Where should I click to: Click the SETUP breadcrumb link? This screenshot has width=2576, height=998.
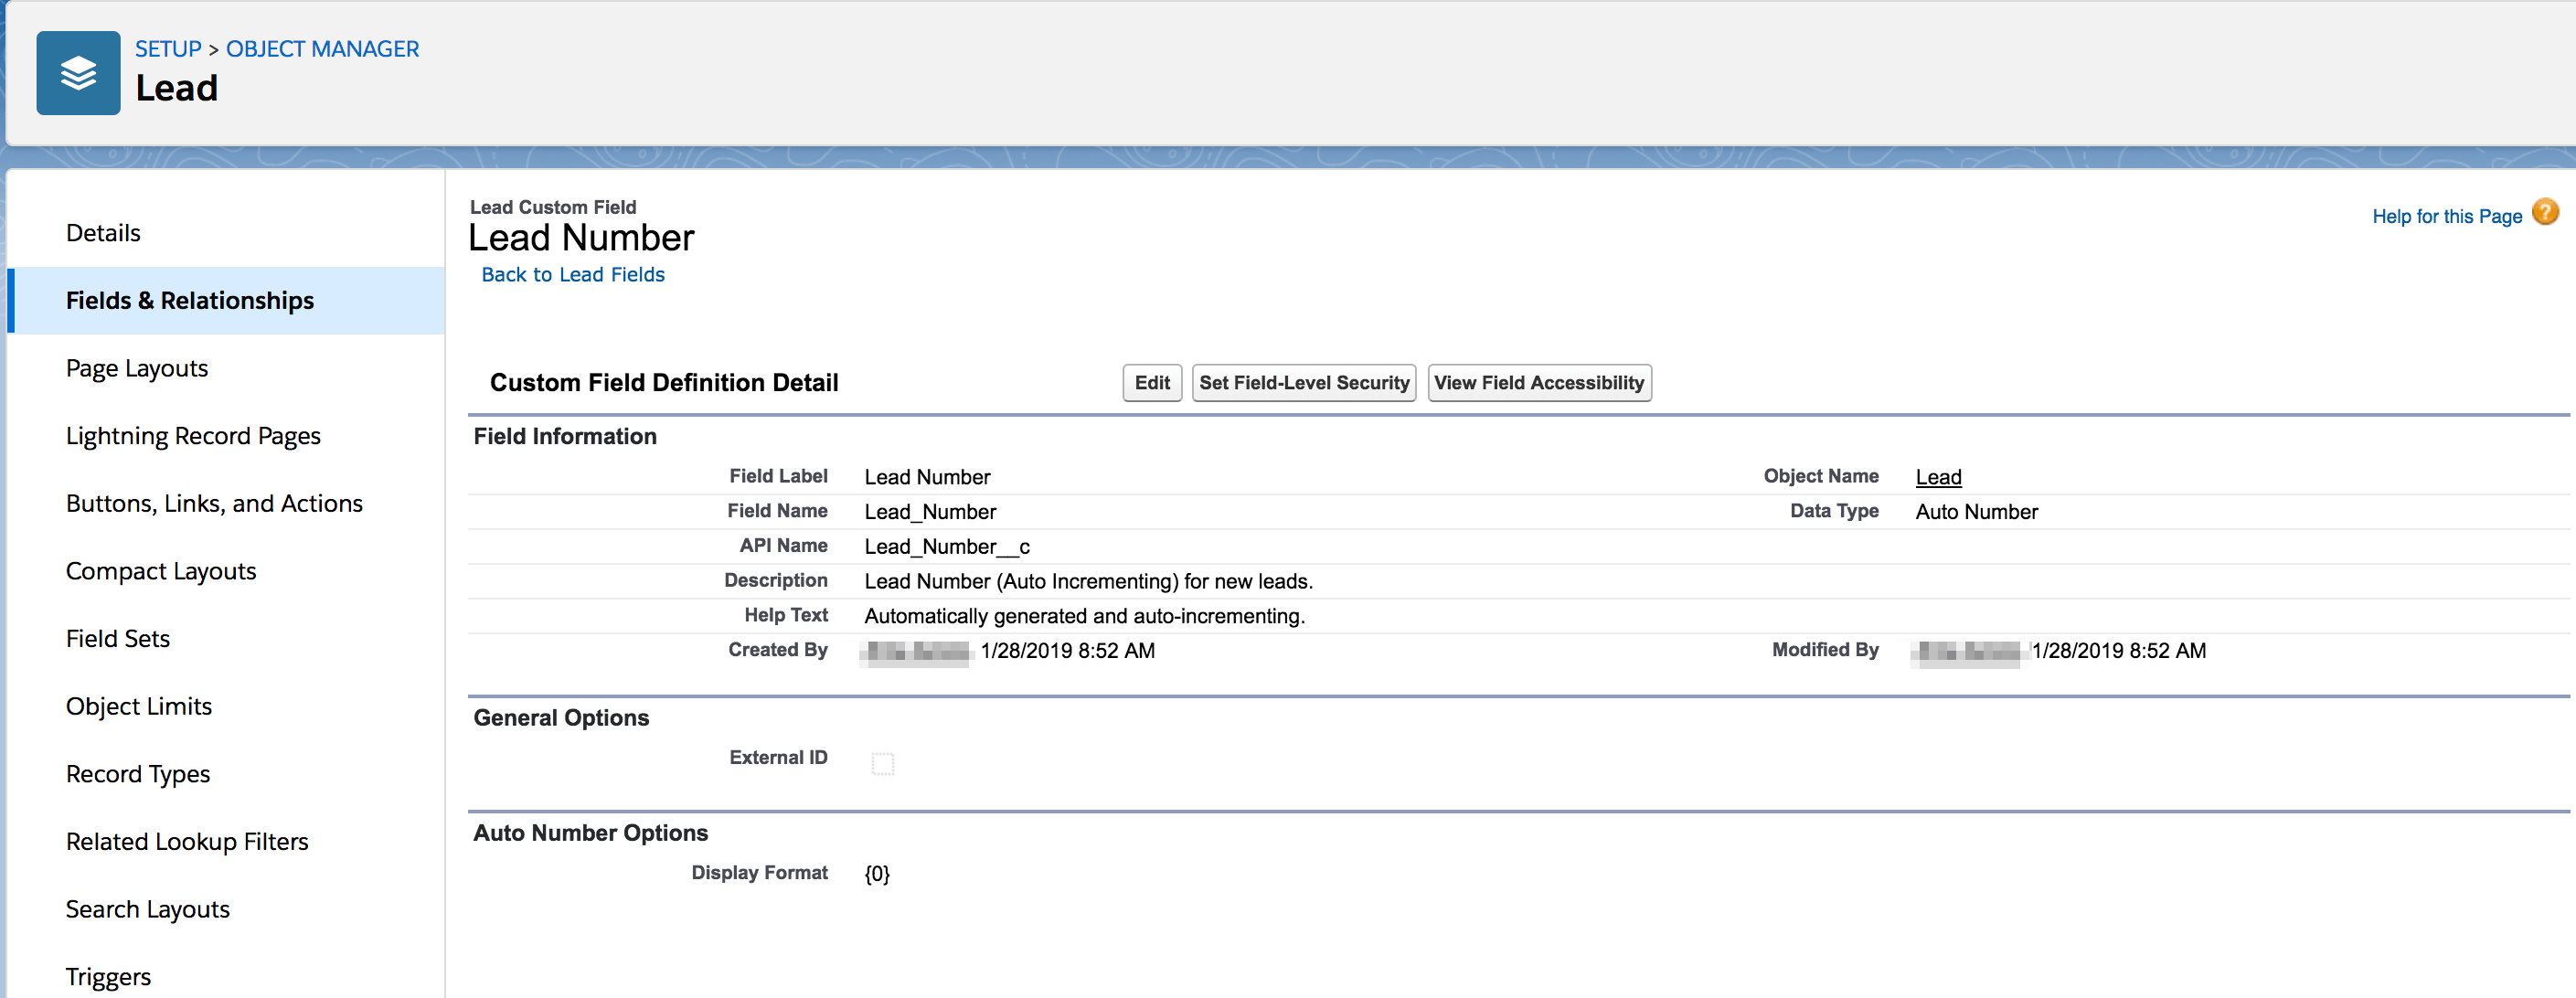pyautogui.click(x=168, y=49)
